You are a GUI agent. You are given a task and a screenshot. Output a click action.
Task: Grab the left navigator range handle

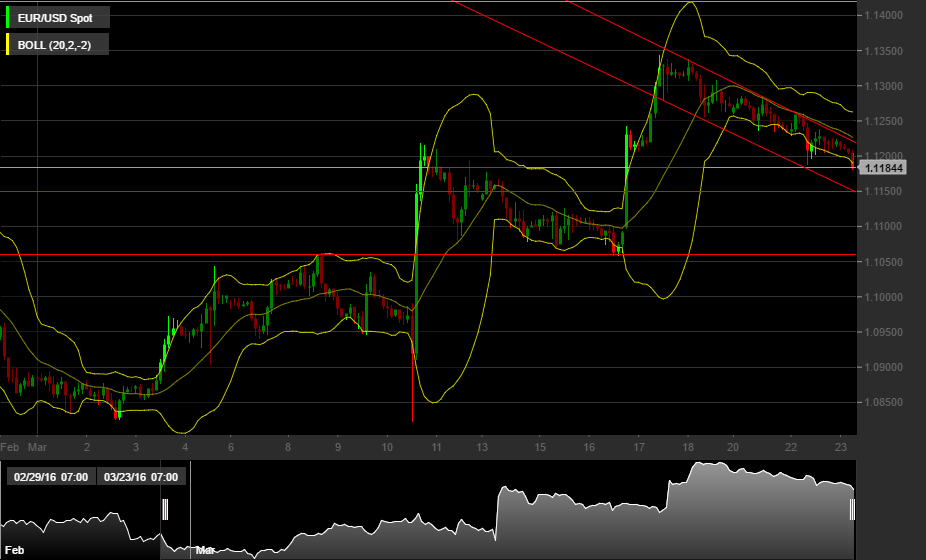point(165,510)
